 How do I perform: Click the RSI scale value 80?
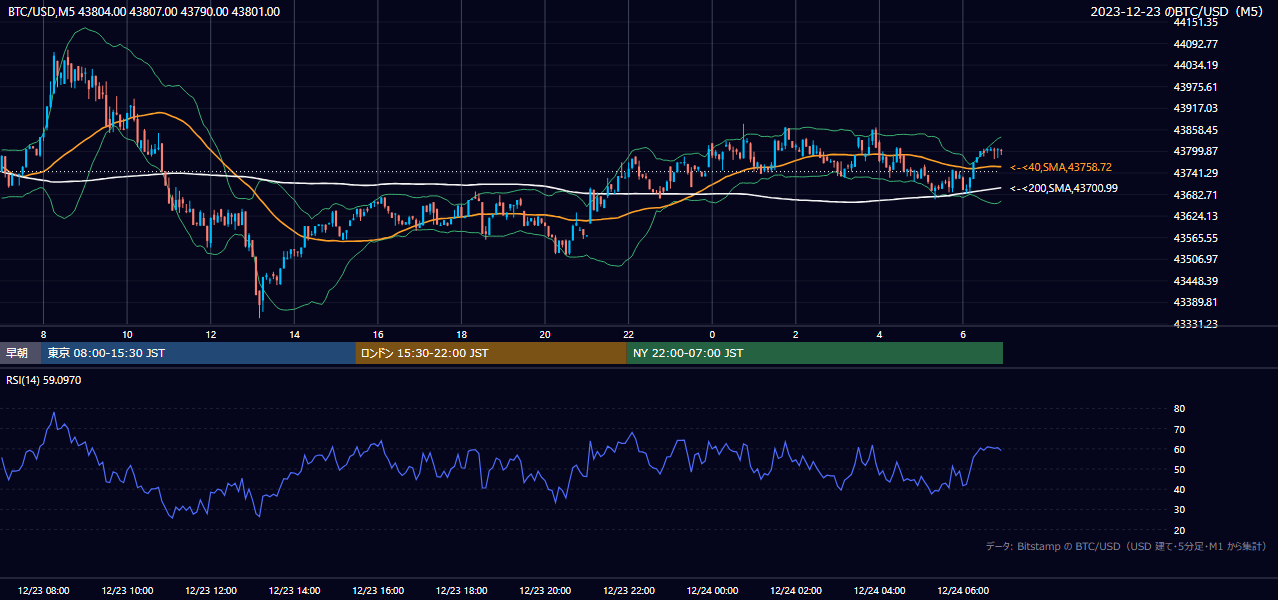1179,409
